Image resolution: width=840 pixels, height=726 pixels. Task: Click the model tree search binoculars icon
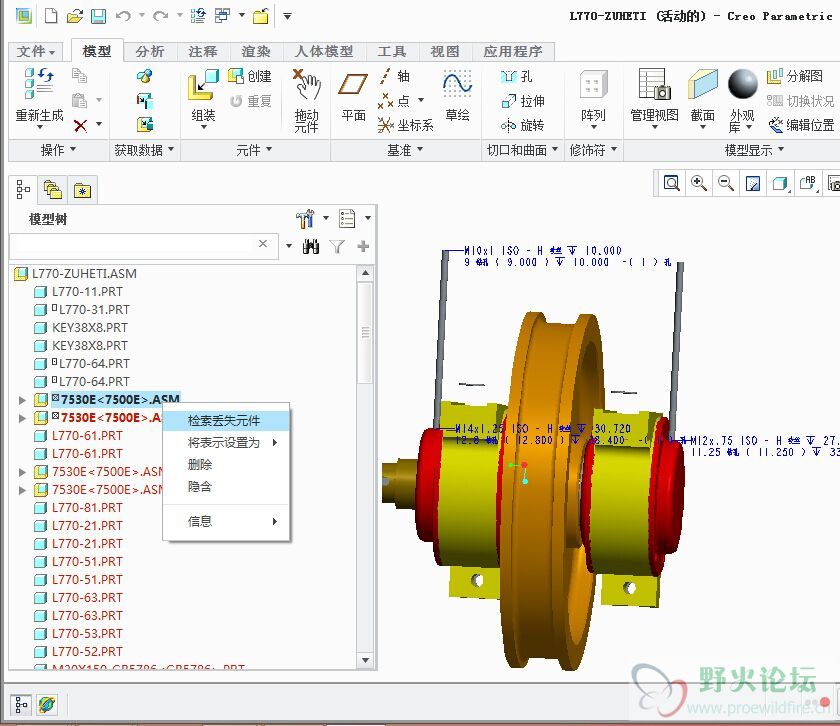[311, 246]
